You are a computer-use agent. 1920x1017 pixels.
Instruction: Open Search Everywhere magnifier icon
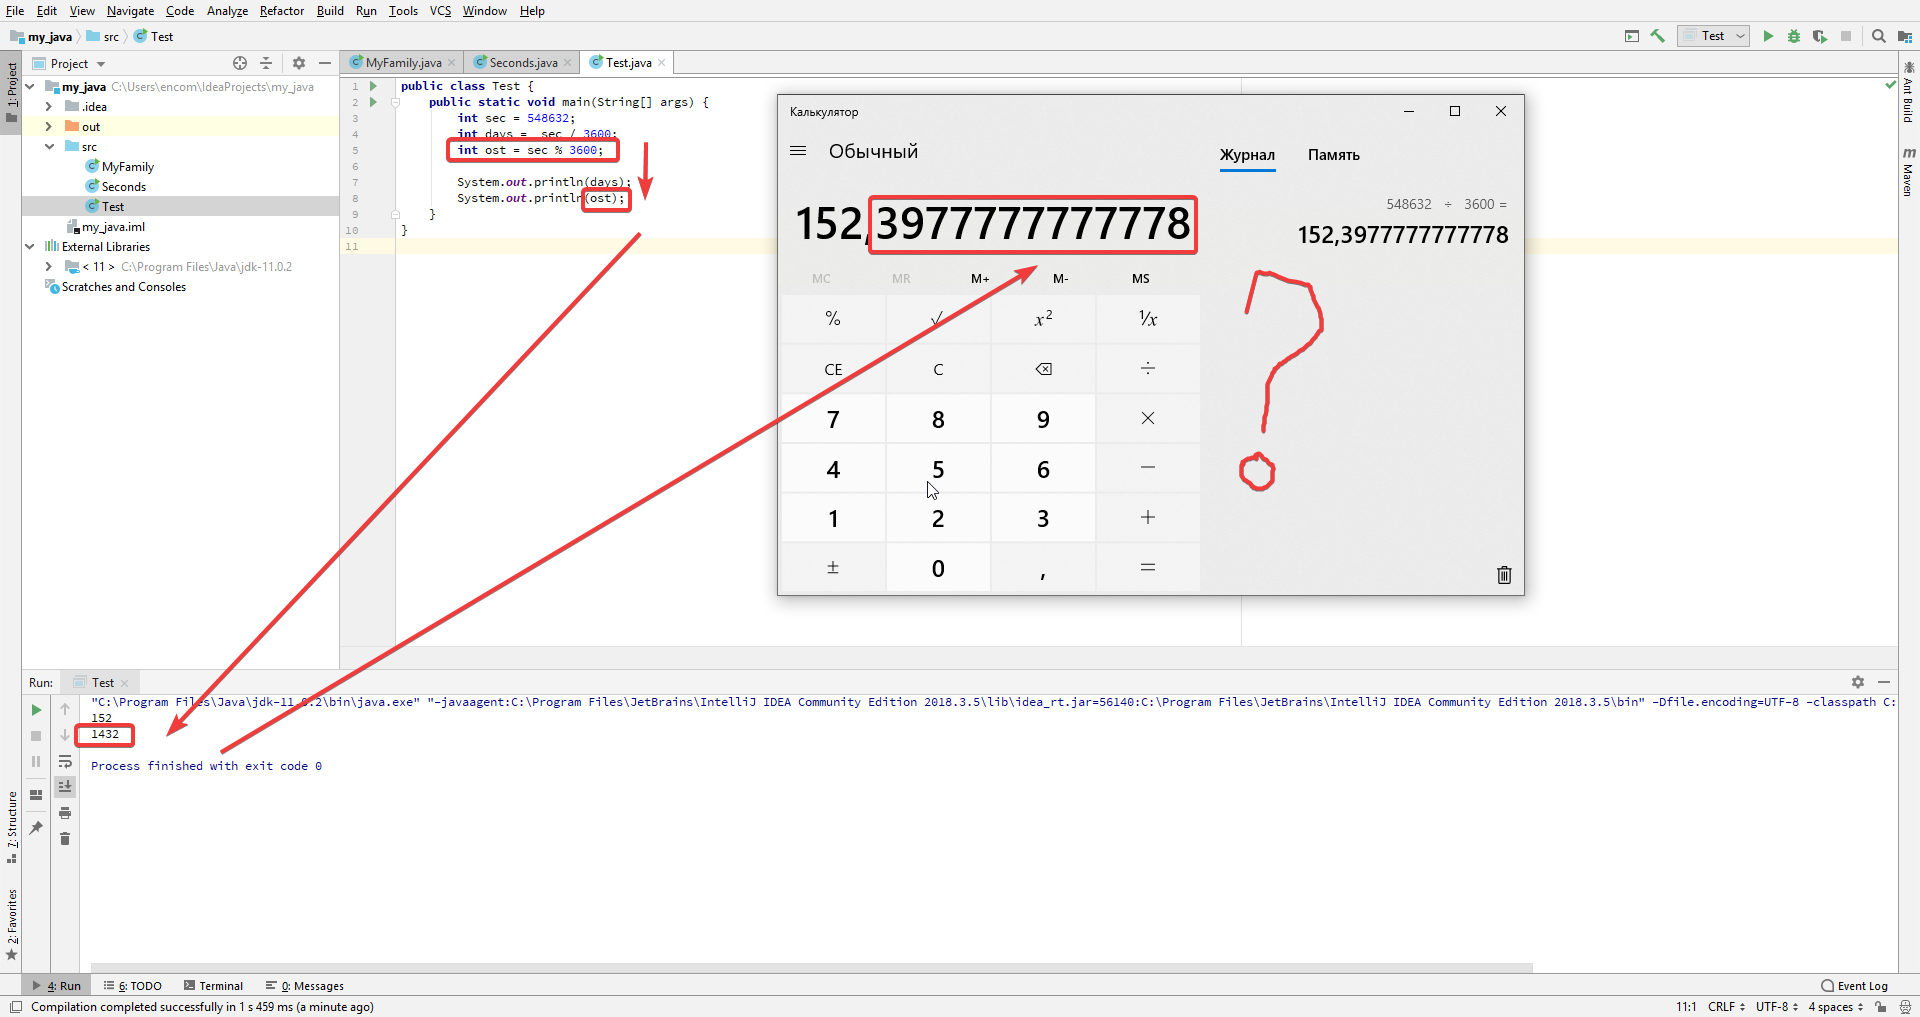1878,36
